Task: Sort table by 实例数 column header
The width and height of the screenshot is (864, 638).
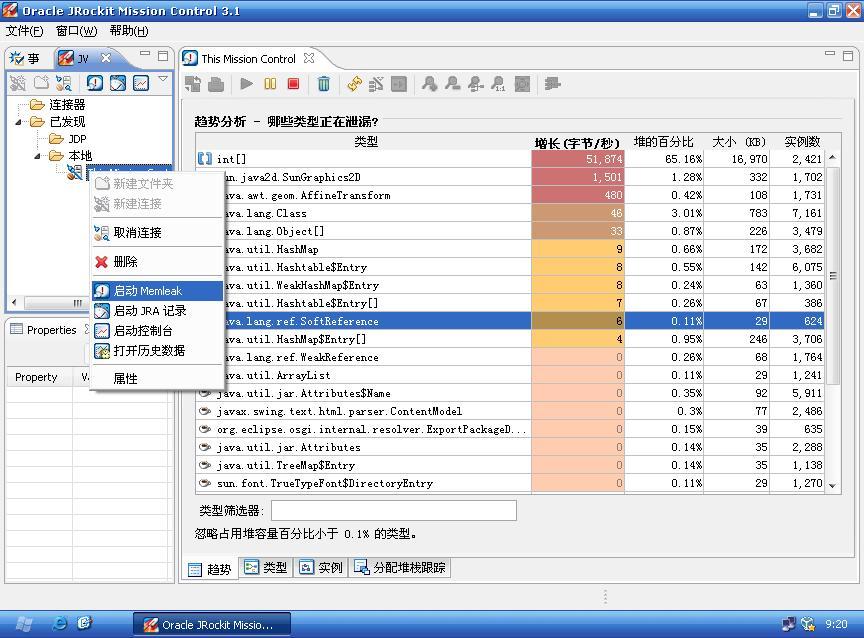Action: (x=802, y=142)
